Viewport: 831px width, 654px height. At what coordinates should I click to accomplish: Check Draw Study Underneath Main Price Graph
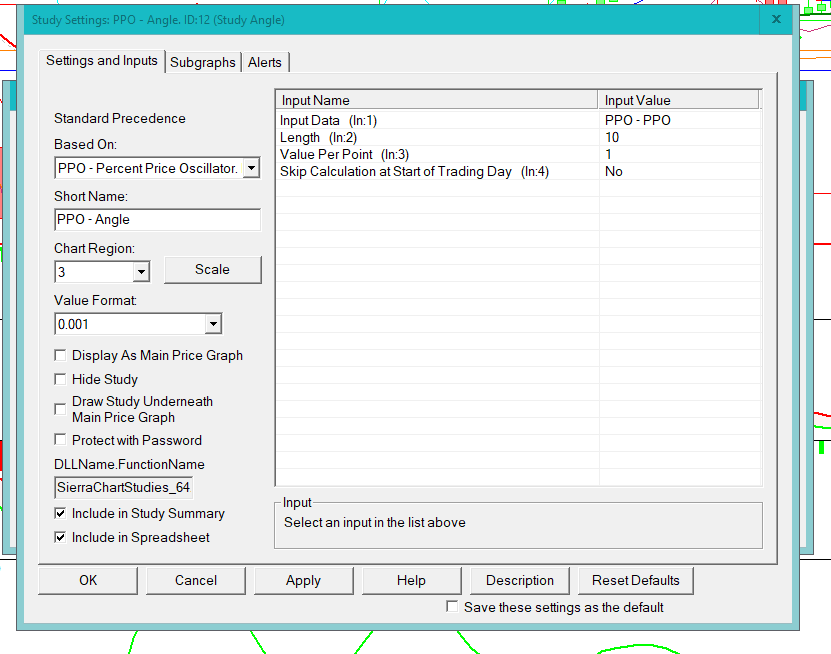[61, 409]
